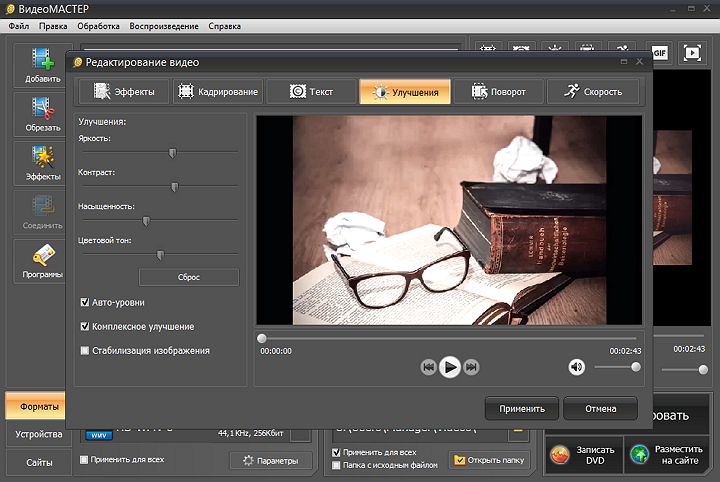Click the next frame forward button
720x482 pixels.
(471, 367)
